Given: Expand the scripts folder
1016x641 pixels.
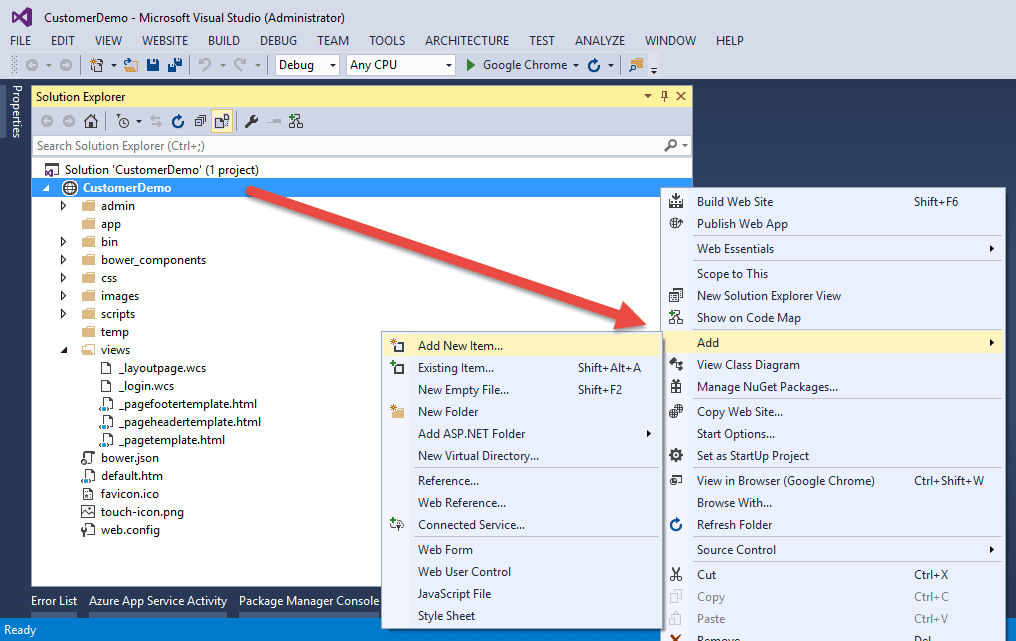Looking at the screenshot, I should click(x=64, y=314).
